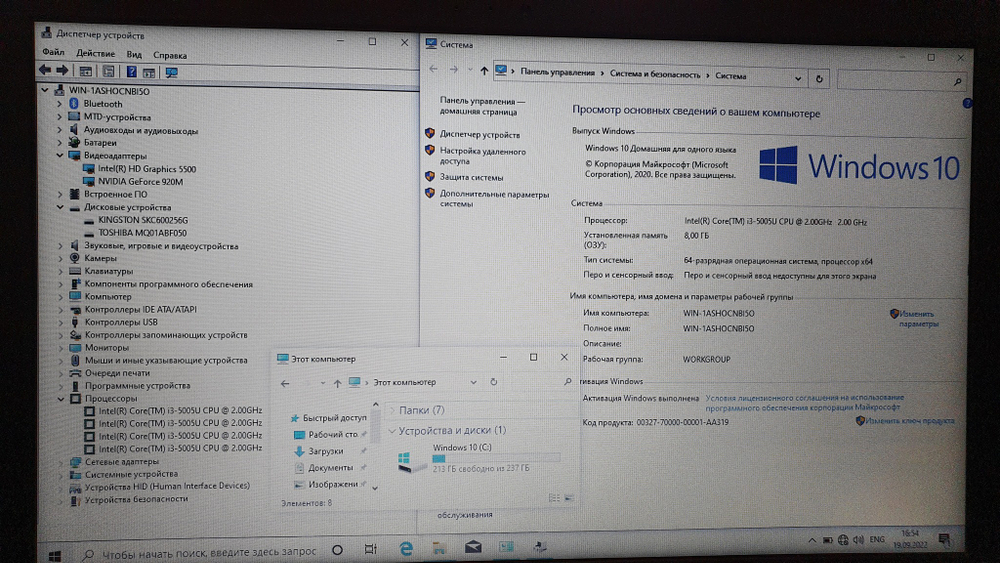1000x563 pixels.
Task: Open Настройка удаленного доступа link
Action: coord(483,156)
